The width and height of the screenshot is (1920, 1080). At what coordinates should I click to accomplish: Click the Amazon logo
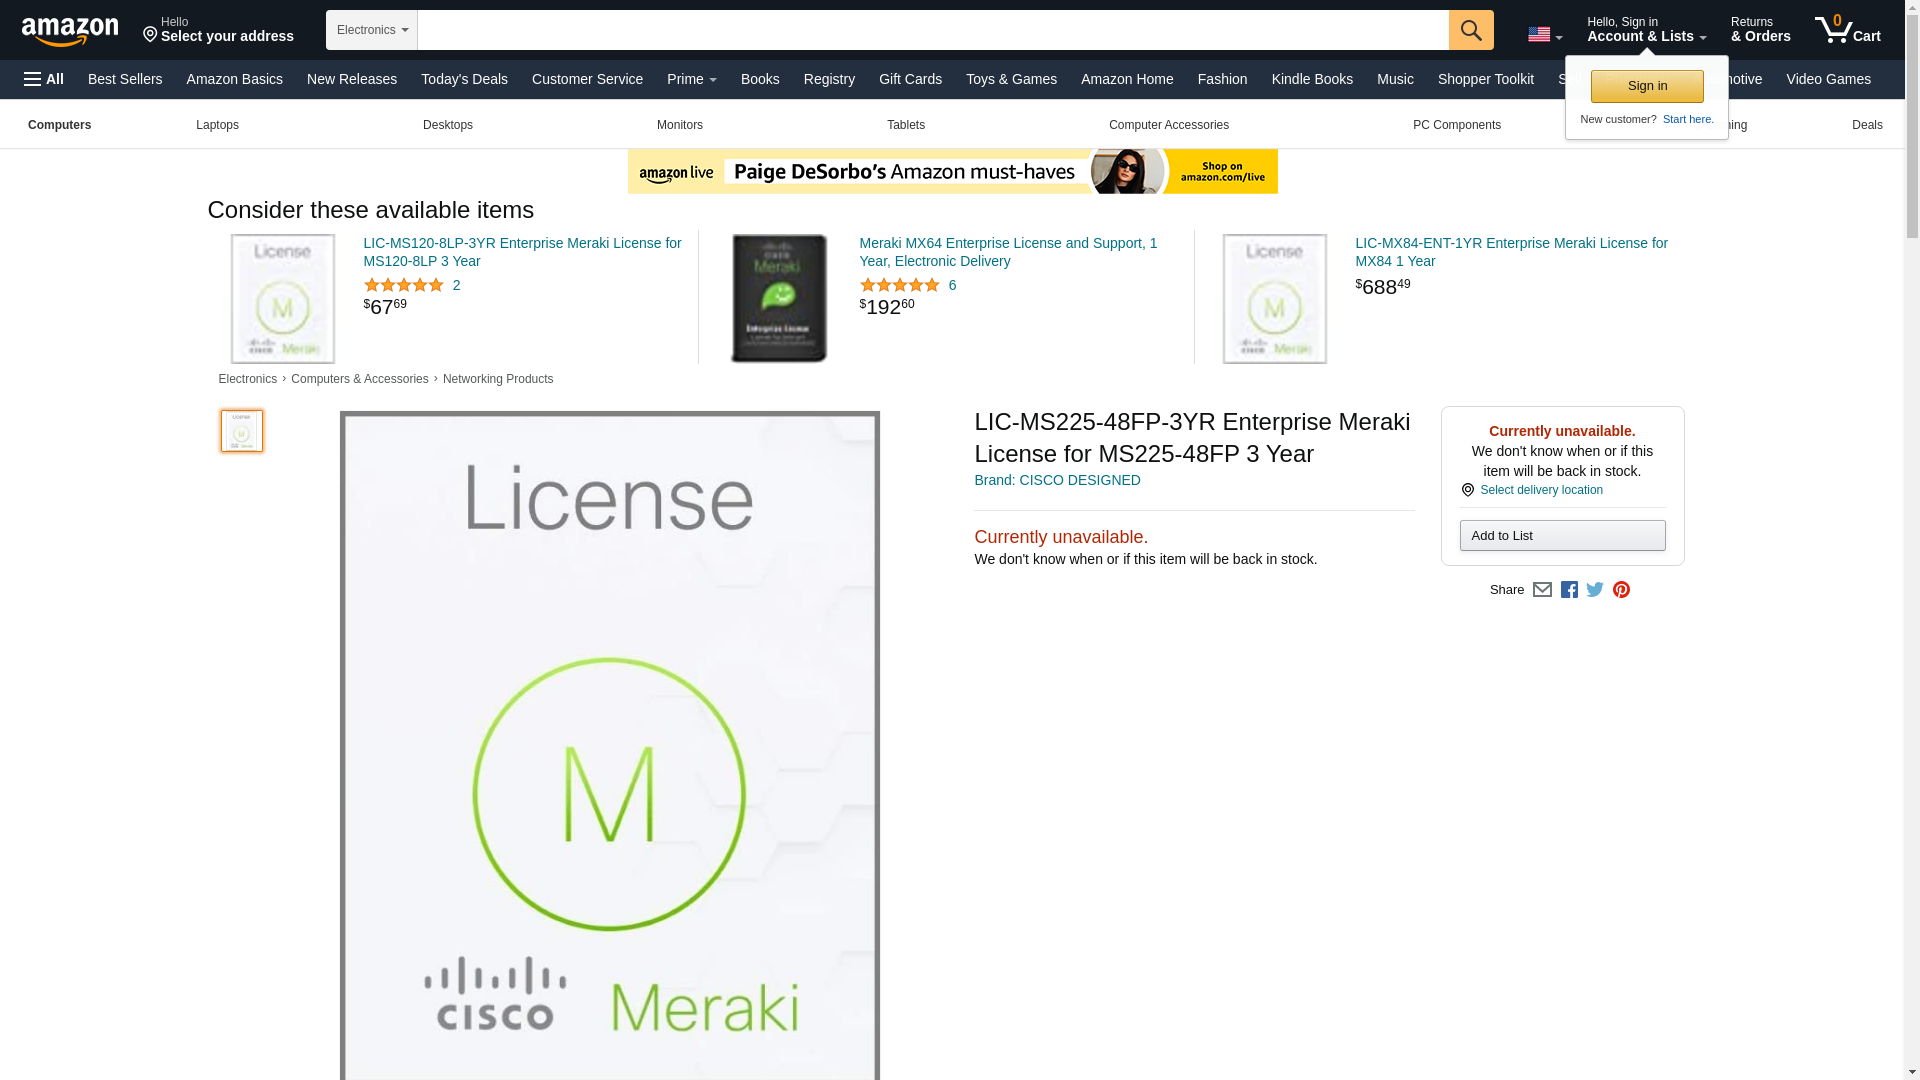coord(70,31)
